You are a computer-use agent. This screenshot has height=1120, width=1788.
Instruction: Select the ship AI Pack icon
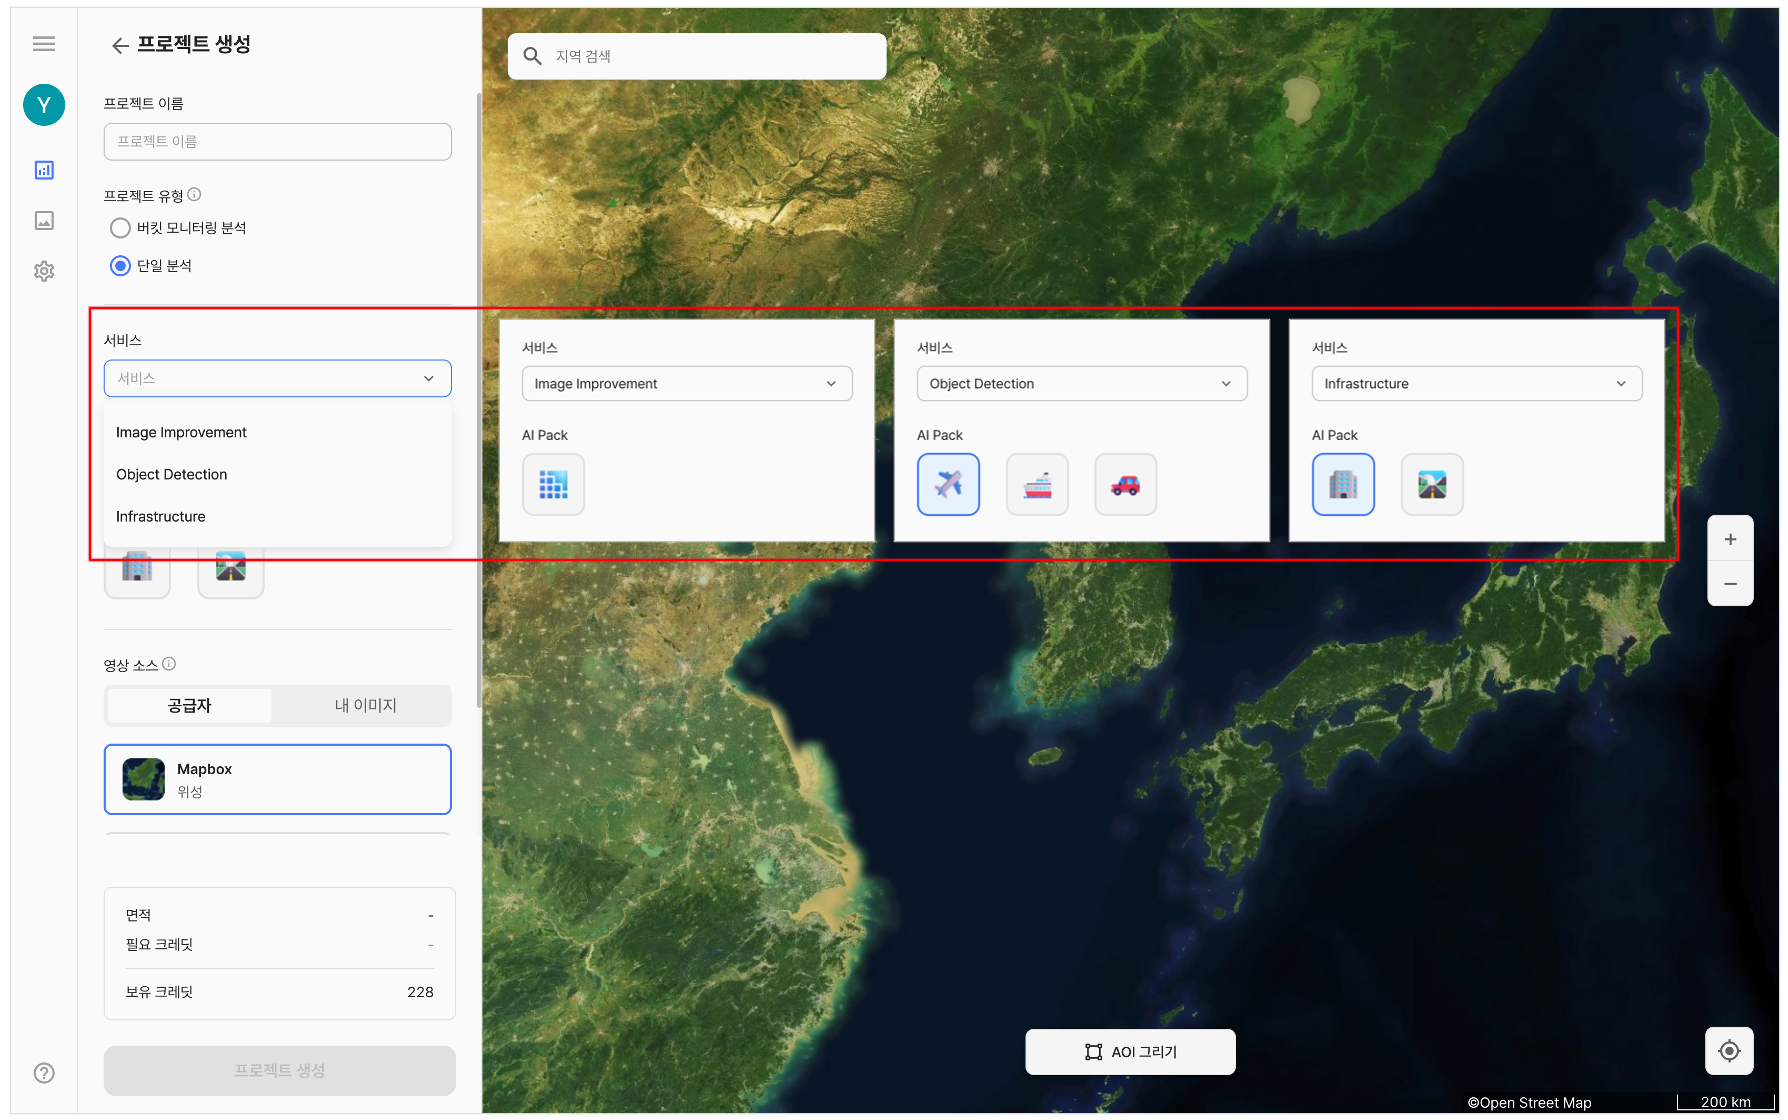[1037, 485]
